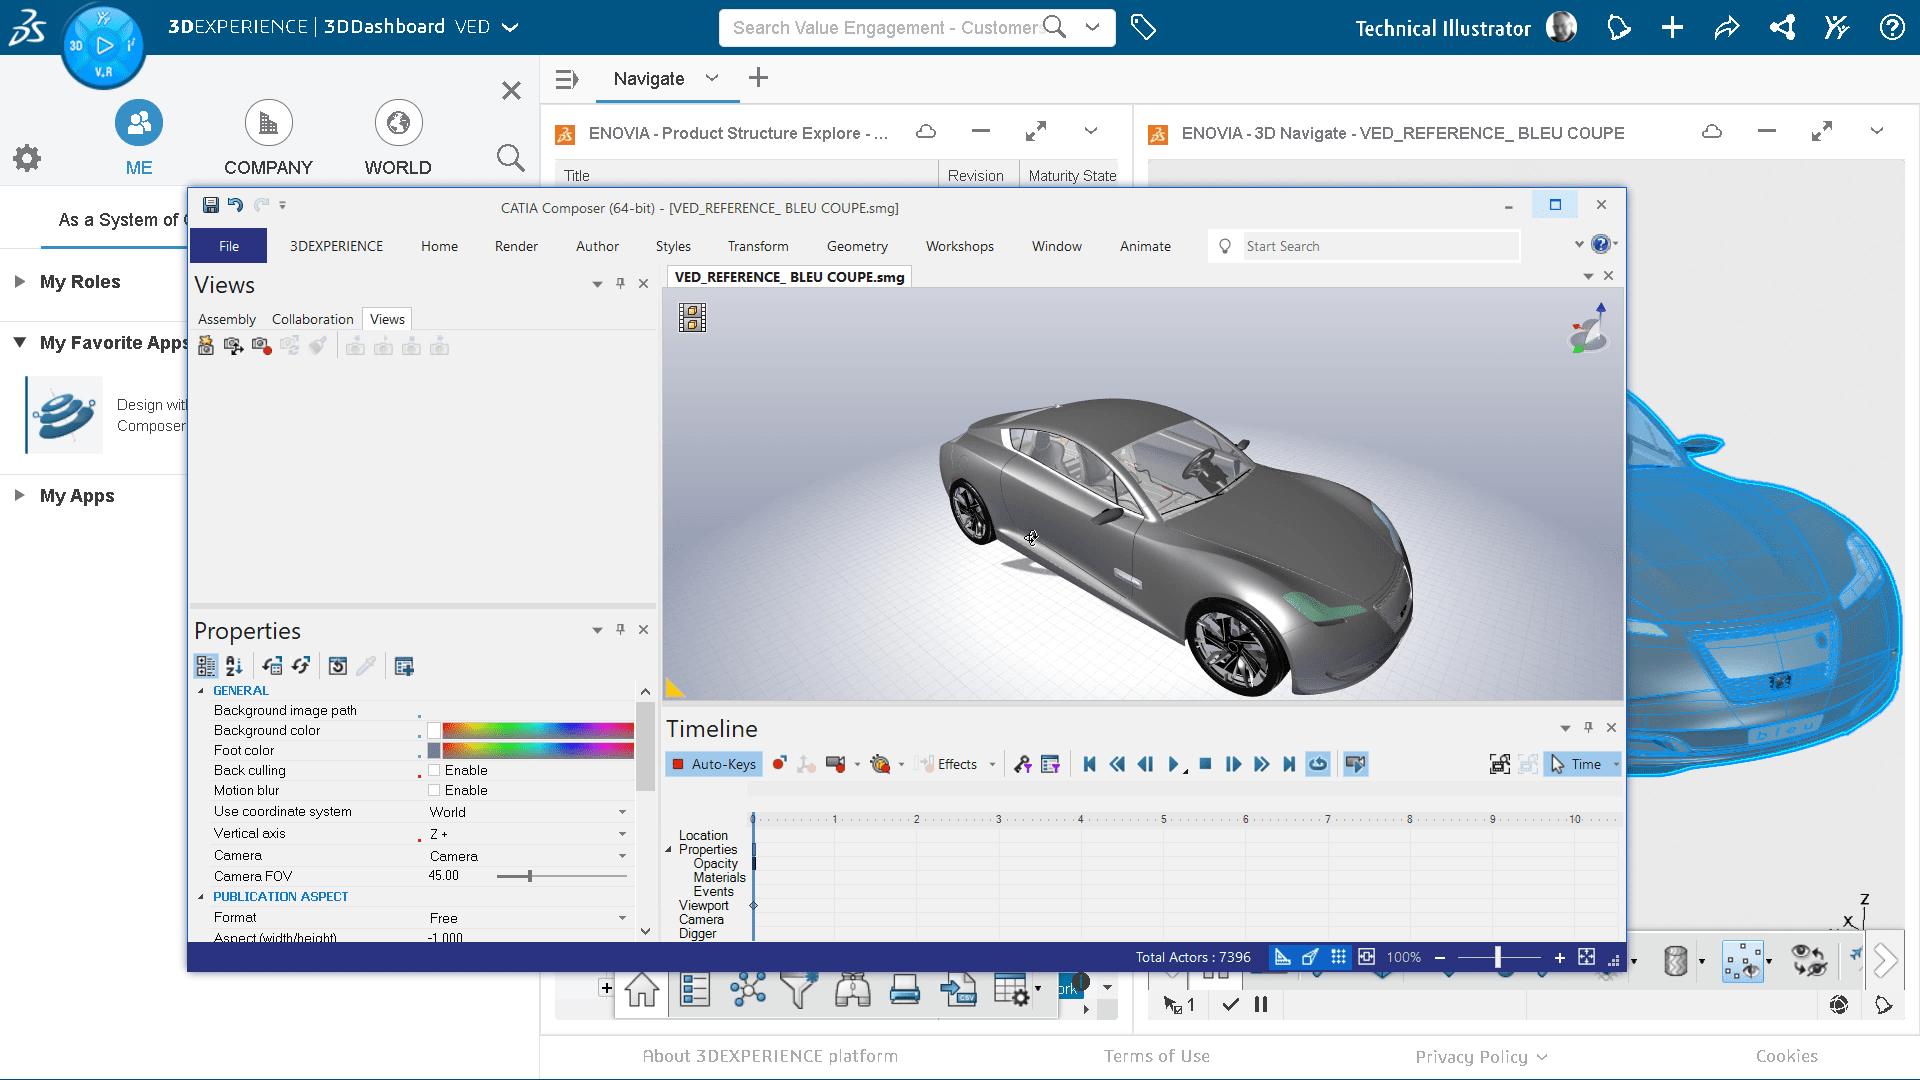Select the Collaboration tab in Views
This screenshot has height=1080, width=1920.
(x=311, y=318)
